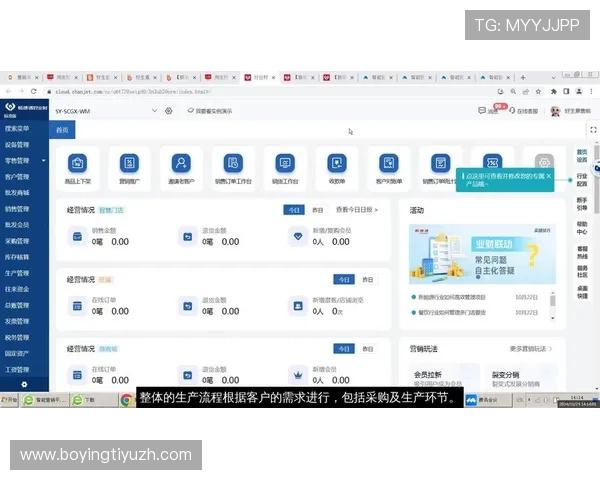Viewport: 600px width, 480px height.
Task: Click the browser extensions puzzle icon
Action: pyautogui.click(x=553, y=91)
